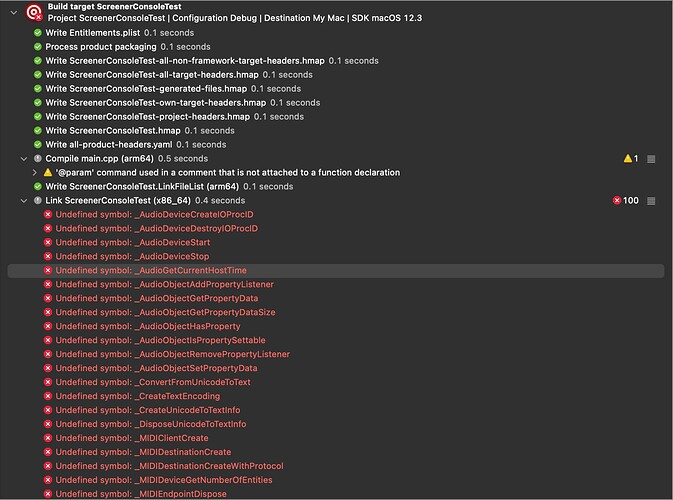Select error 'Undefined symbol: _CreateTextEncoding'

(138, 396)
